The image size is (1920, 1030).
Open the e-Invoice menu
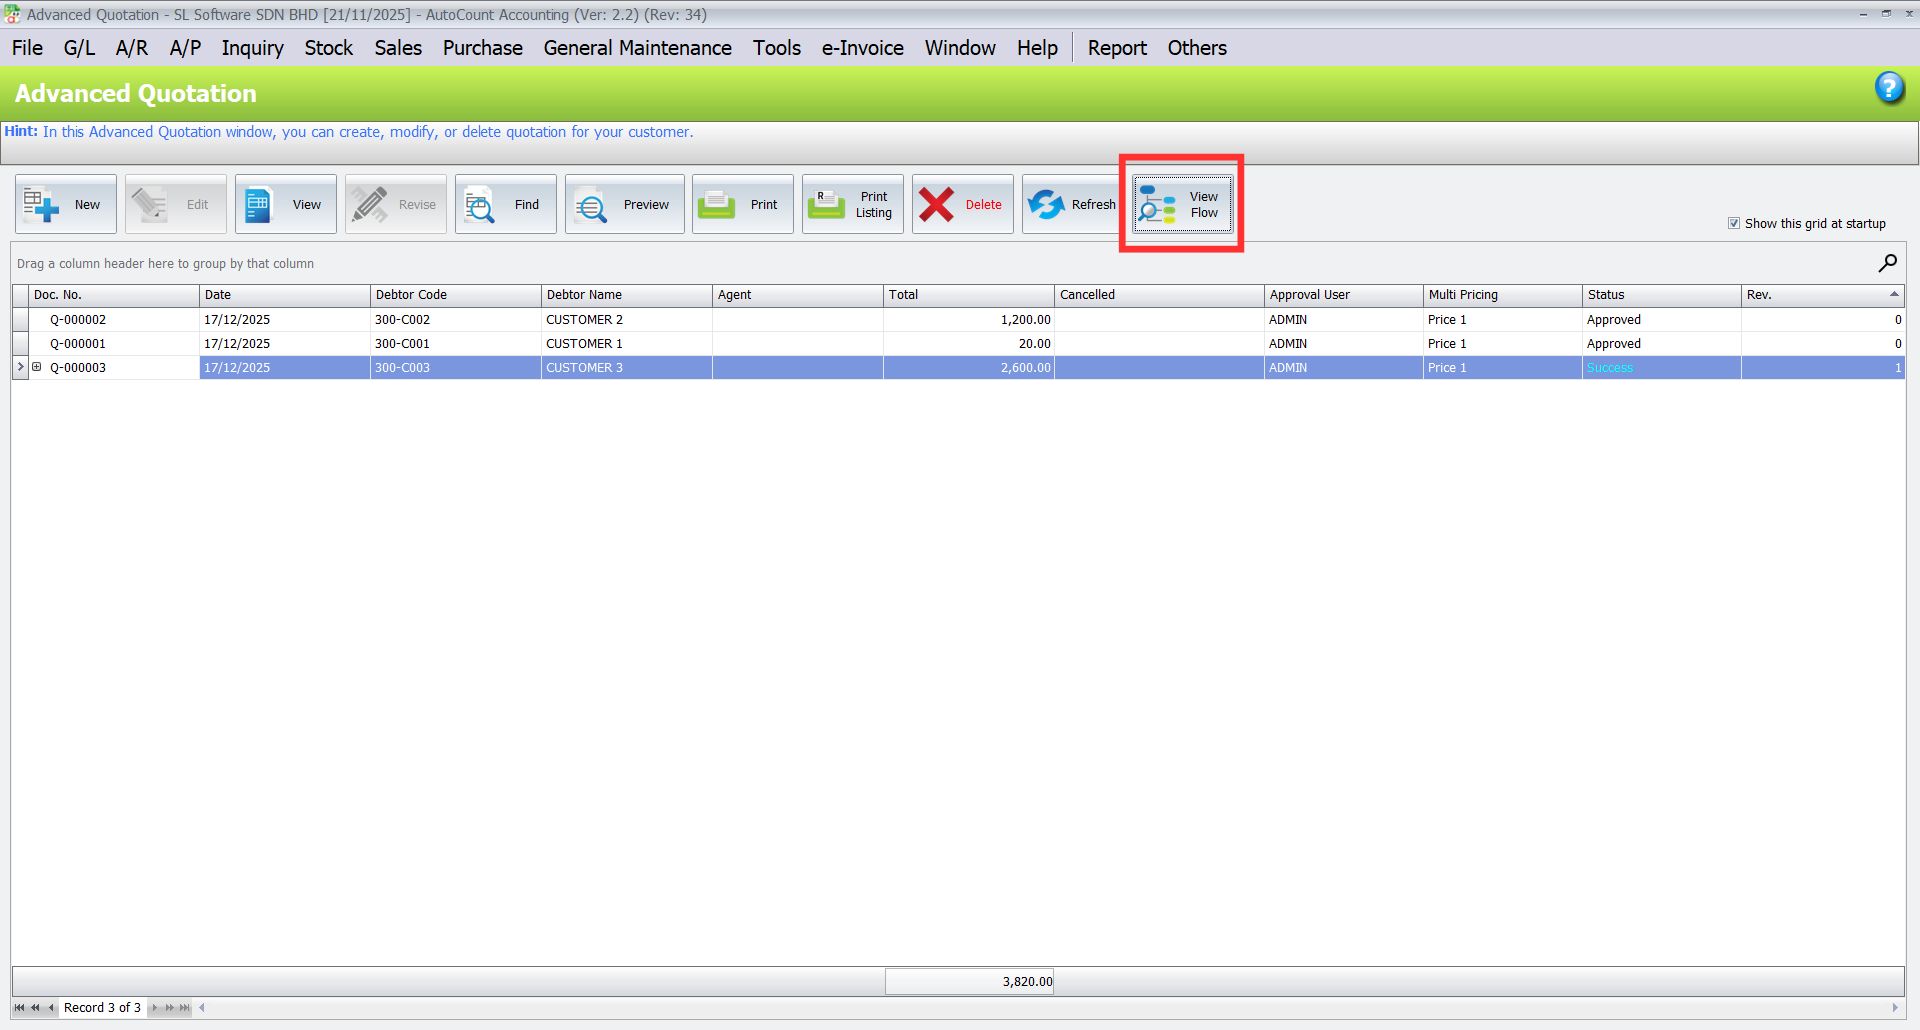click(x=861, y=47)
